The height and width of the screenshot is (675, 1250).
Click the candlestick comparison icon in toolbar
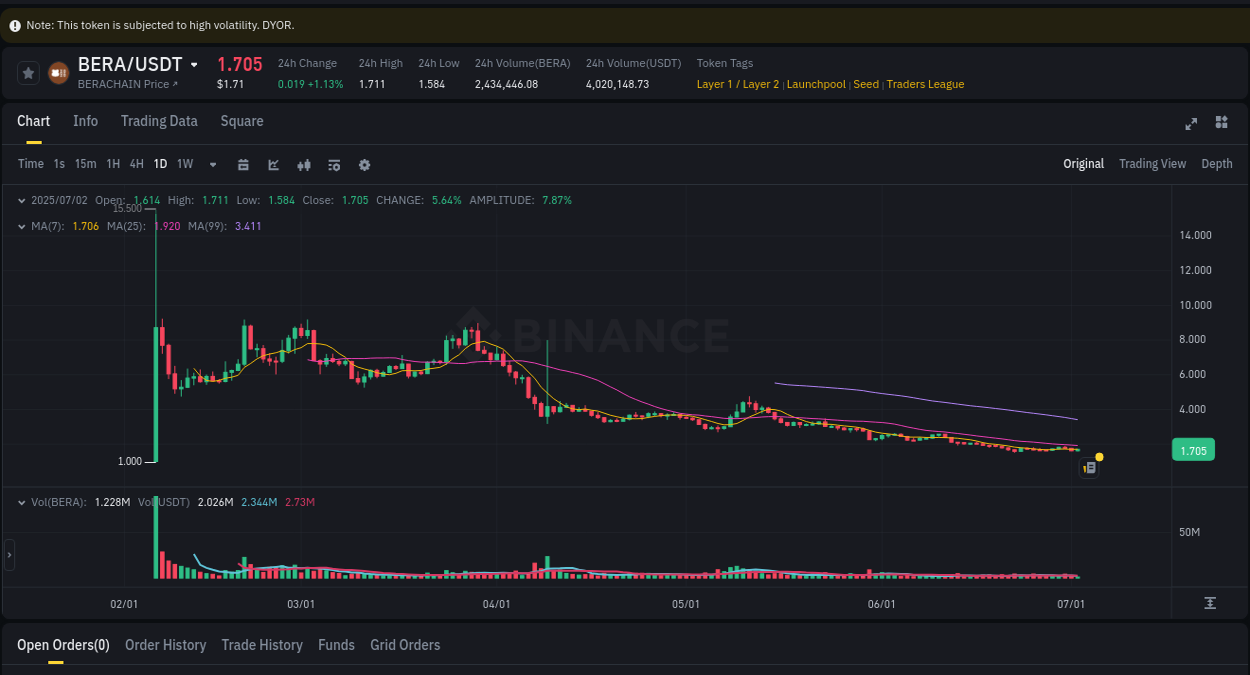[303, 164]
